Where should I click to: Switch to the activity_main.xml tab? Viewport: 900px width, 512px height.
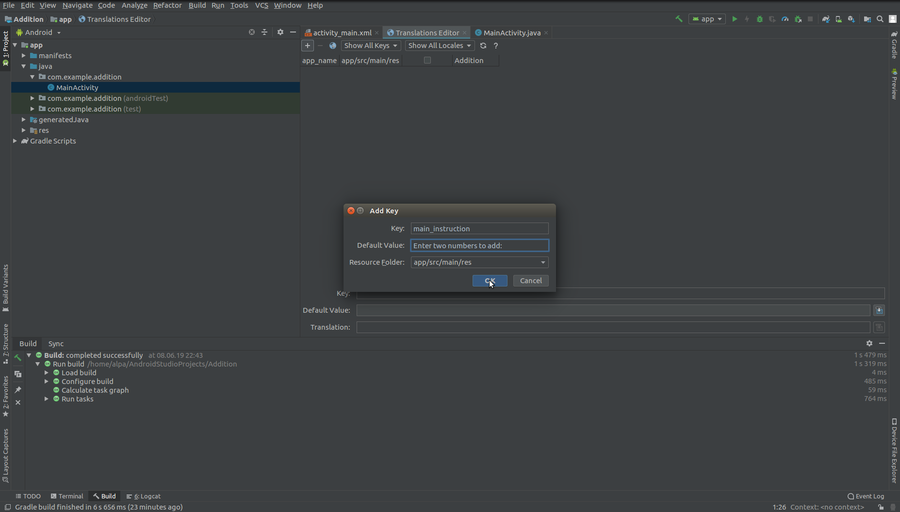pos(341,32)
